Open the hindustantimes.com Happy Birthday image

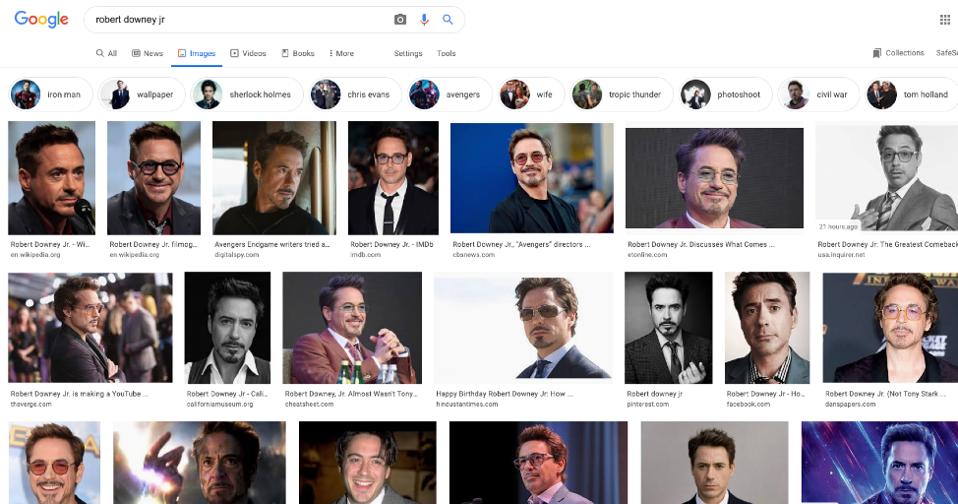coord(523,327)
